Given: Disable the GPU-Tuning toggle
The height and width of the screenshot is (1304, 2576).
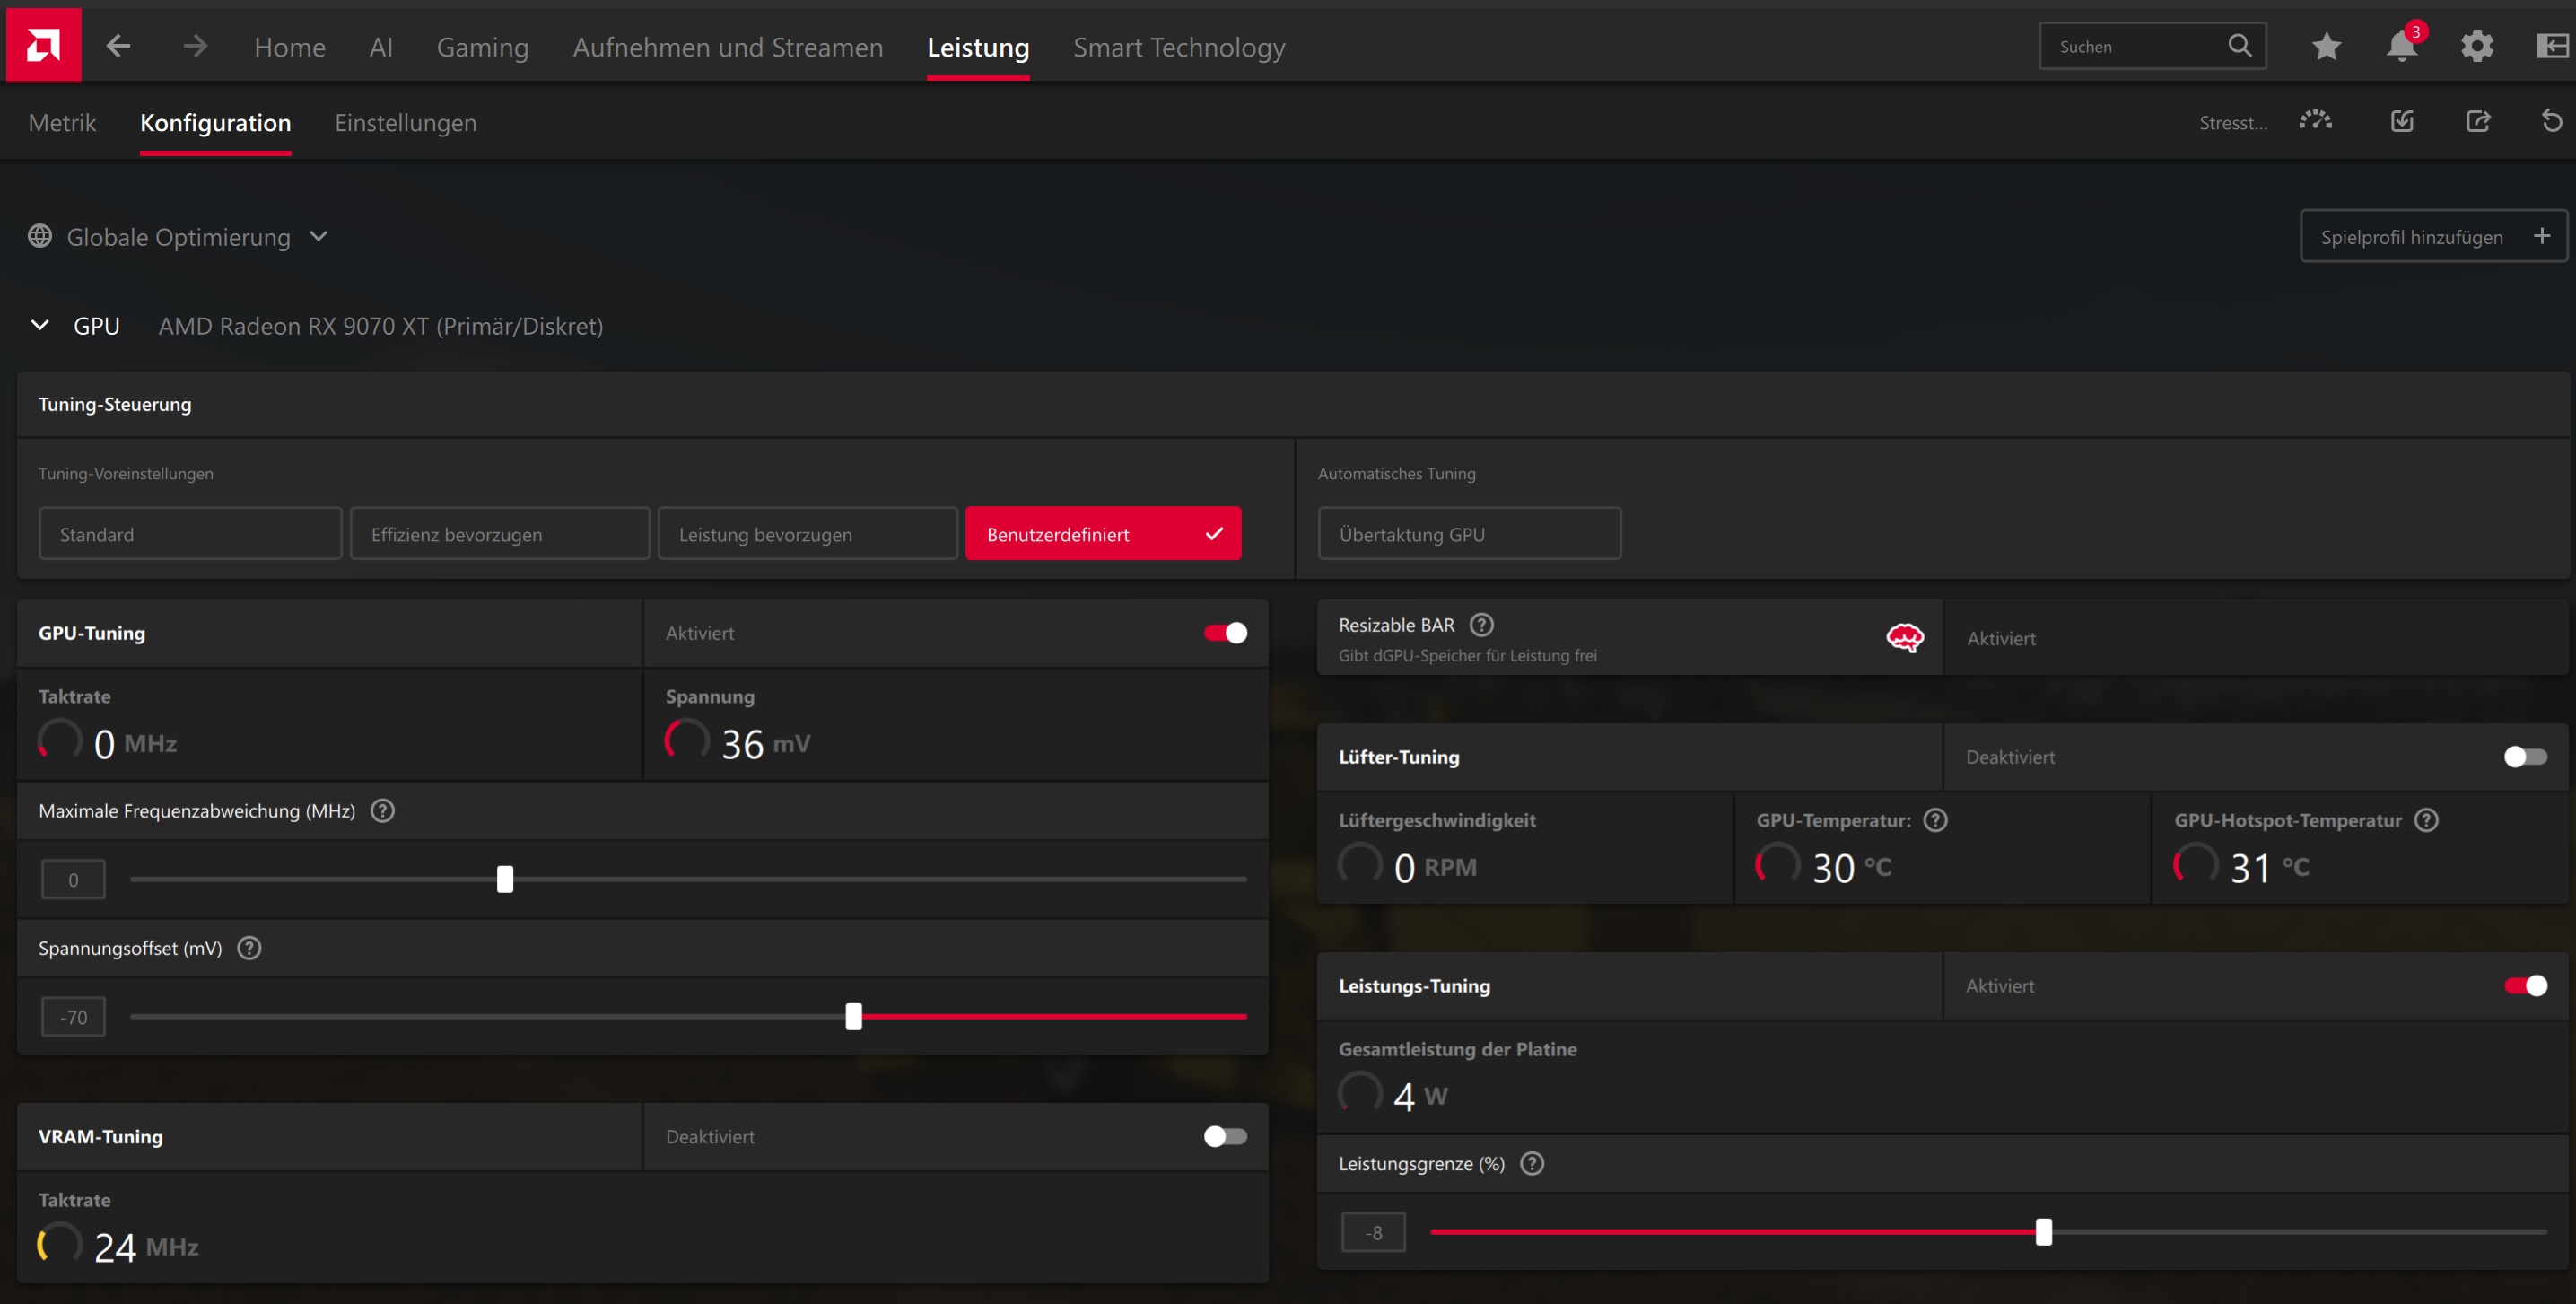Looking at the screenshot, I should coord(1225,633).
